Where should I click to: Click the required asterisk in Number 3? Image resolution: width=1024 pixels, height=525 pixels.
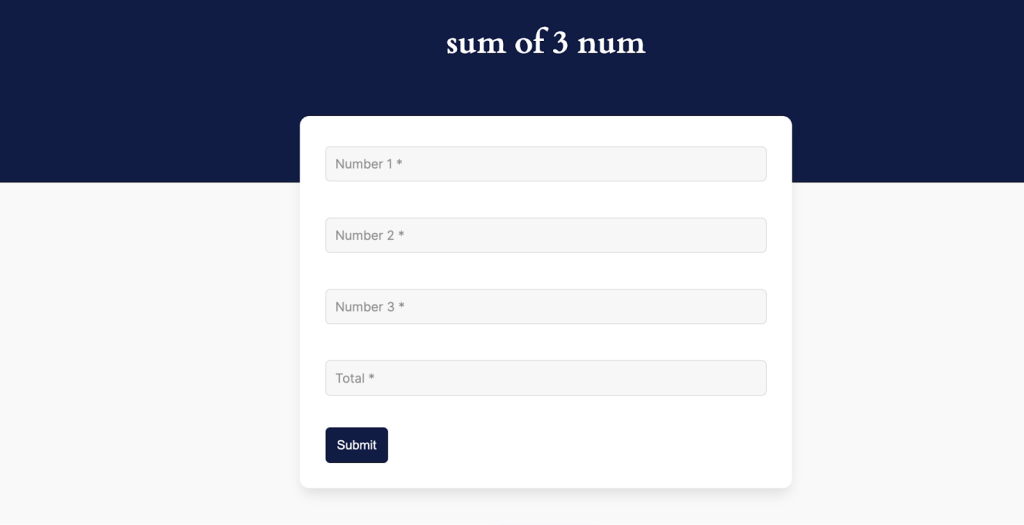tap(401, 306)
